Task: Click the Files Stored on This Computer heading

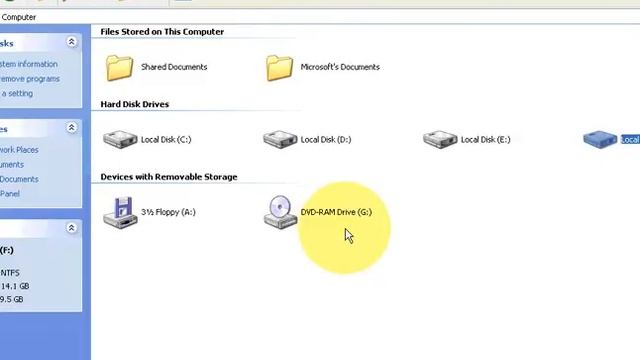Action: point(162,32)
